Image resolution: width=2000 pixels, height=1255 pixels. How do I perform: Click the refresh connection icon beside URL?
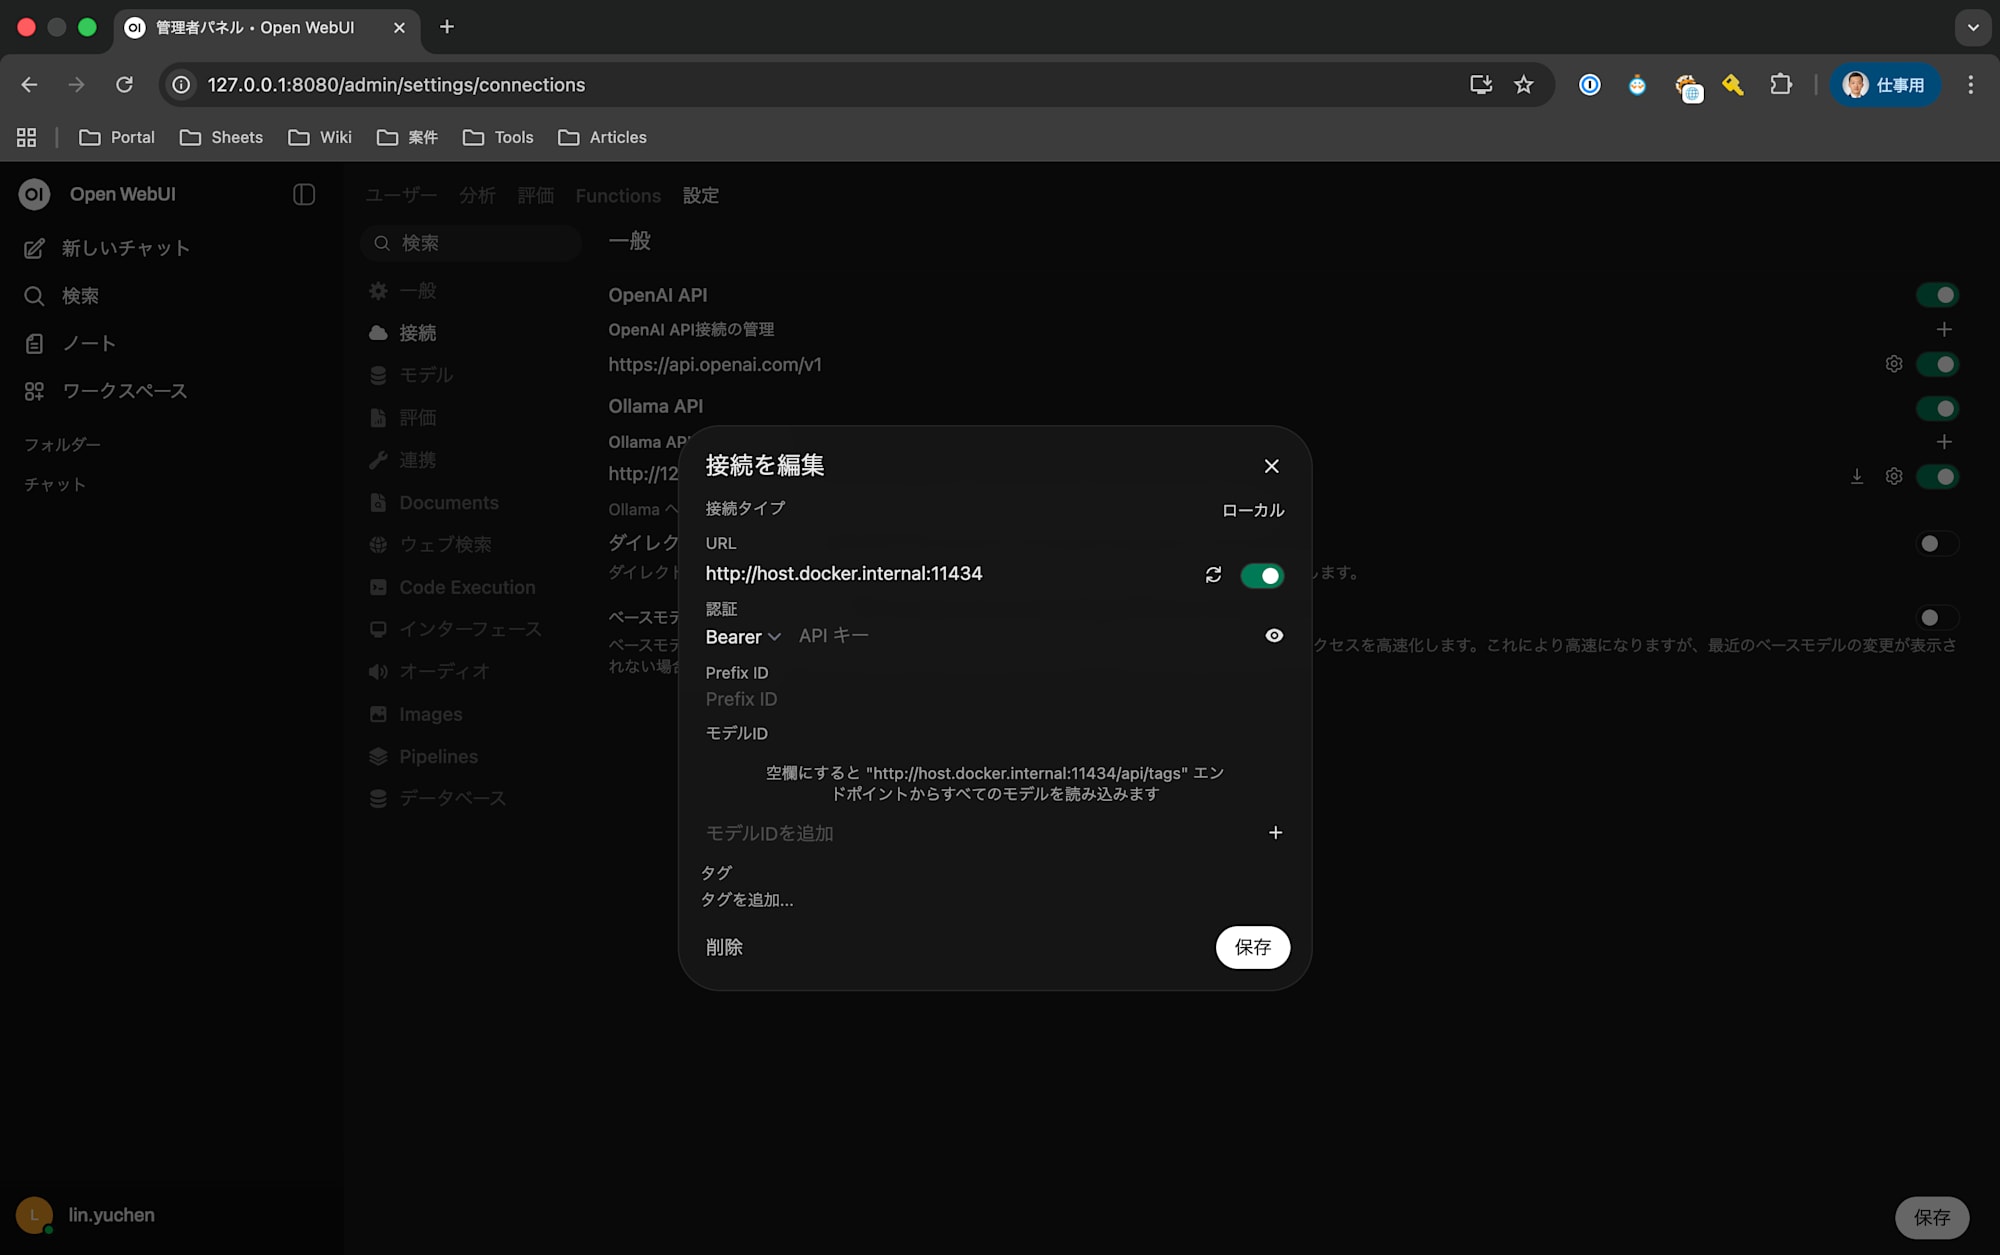[x=1213, y=575]
